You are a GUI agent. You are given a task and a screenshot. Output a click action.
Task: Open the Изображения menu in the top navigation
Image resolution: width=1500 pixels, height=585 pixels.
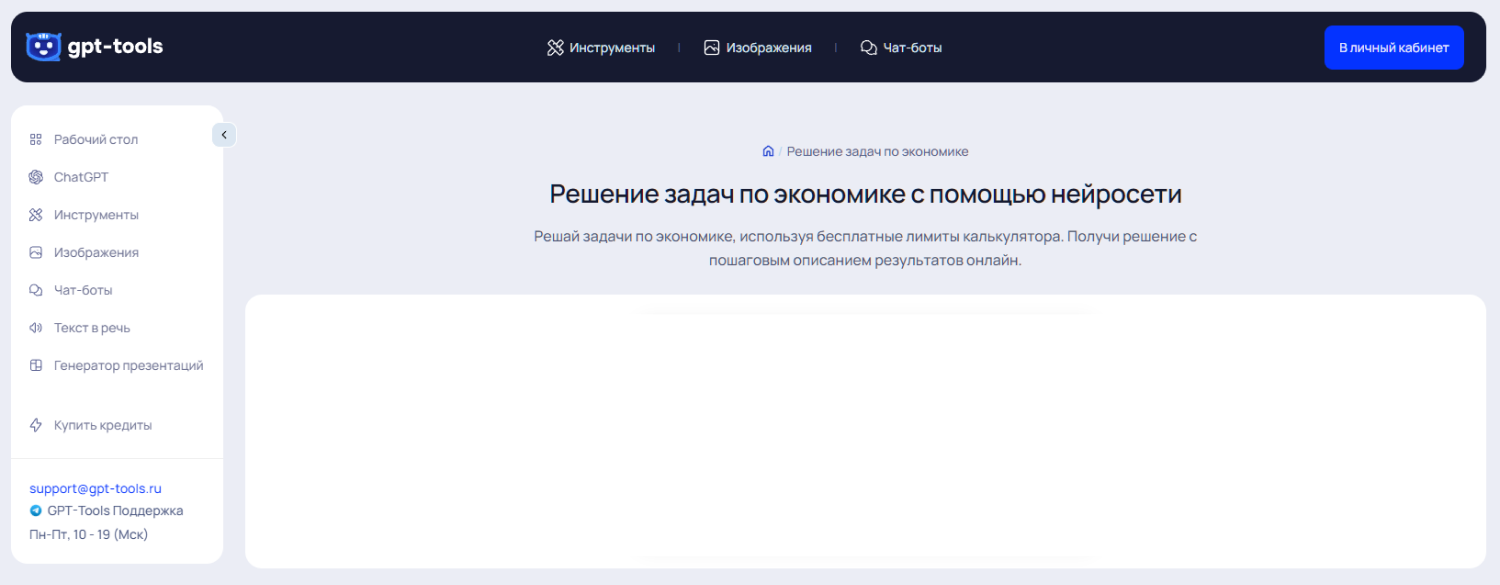click(767, 46)
